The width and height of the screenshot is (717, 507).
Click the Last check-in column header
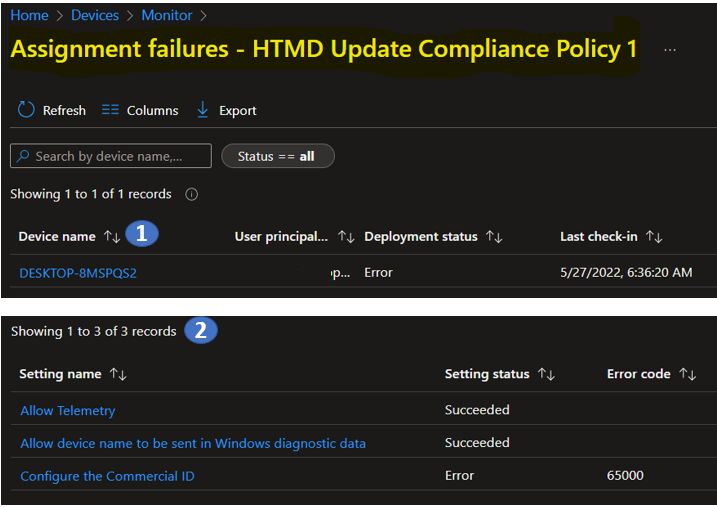[x=599, y=236]
